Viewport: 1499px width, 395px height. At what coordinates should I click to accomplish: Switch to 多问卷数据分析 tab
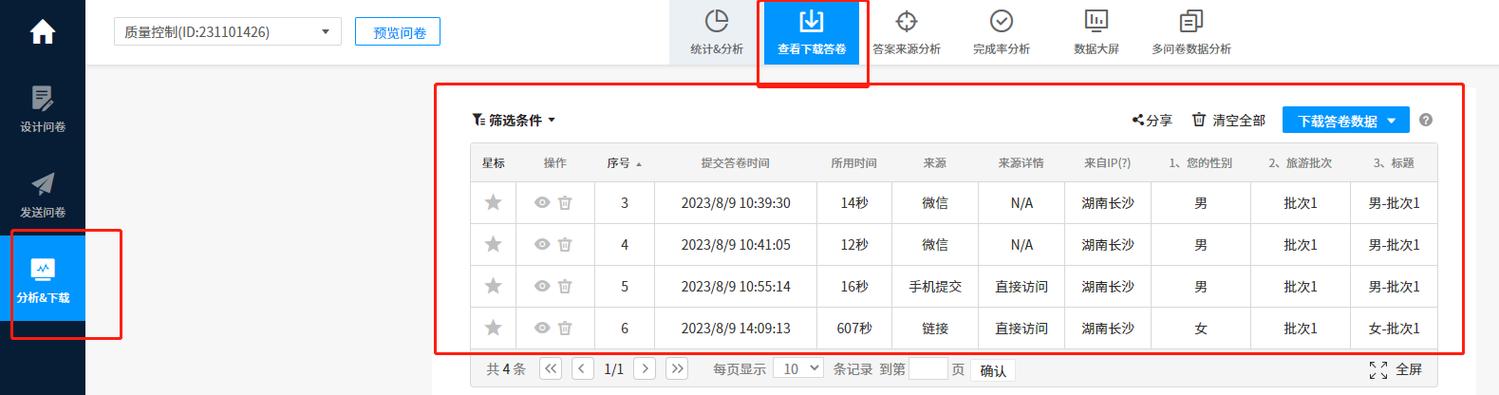point(1191,32)
